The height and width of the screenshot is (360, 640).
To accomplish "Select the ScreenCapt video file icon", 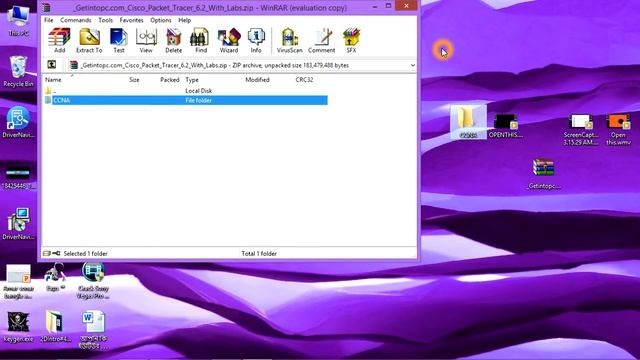I will (x=581, y=129).
